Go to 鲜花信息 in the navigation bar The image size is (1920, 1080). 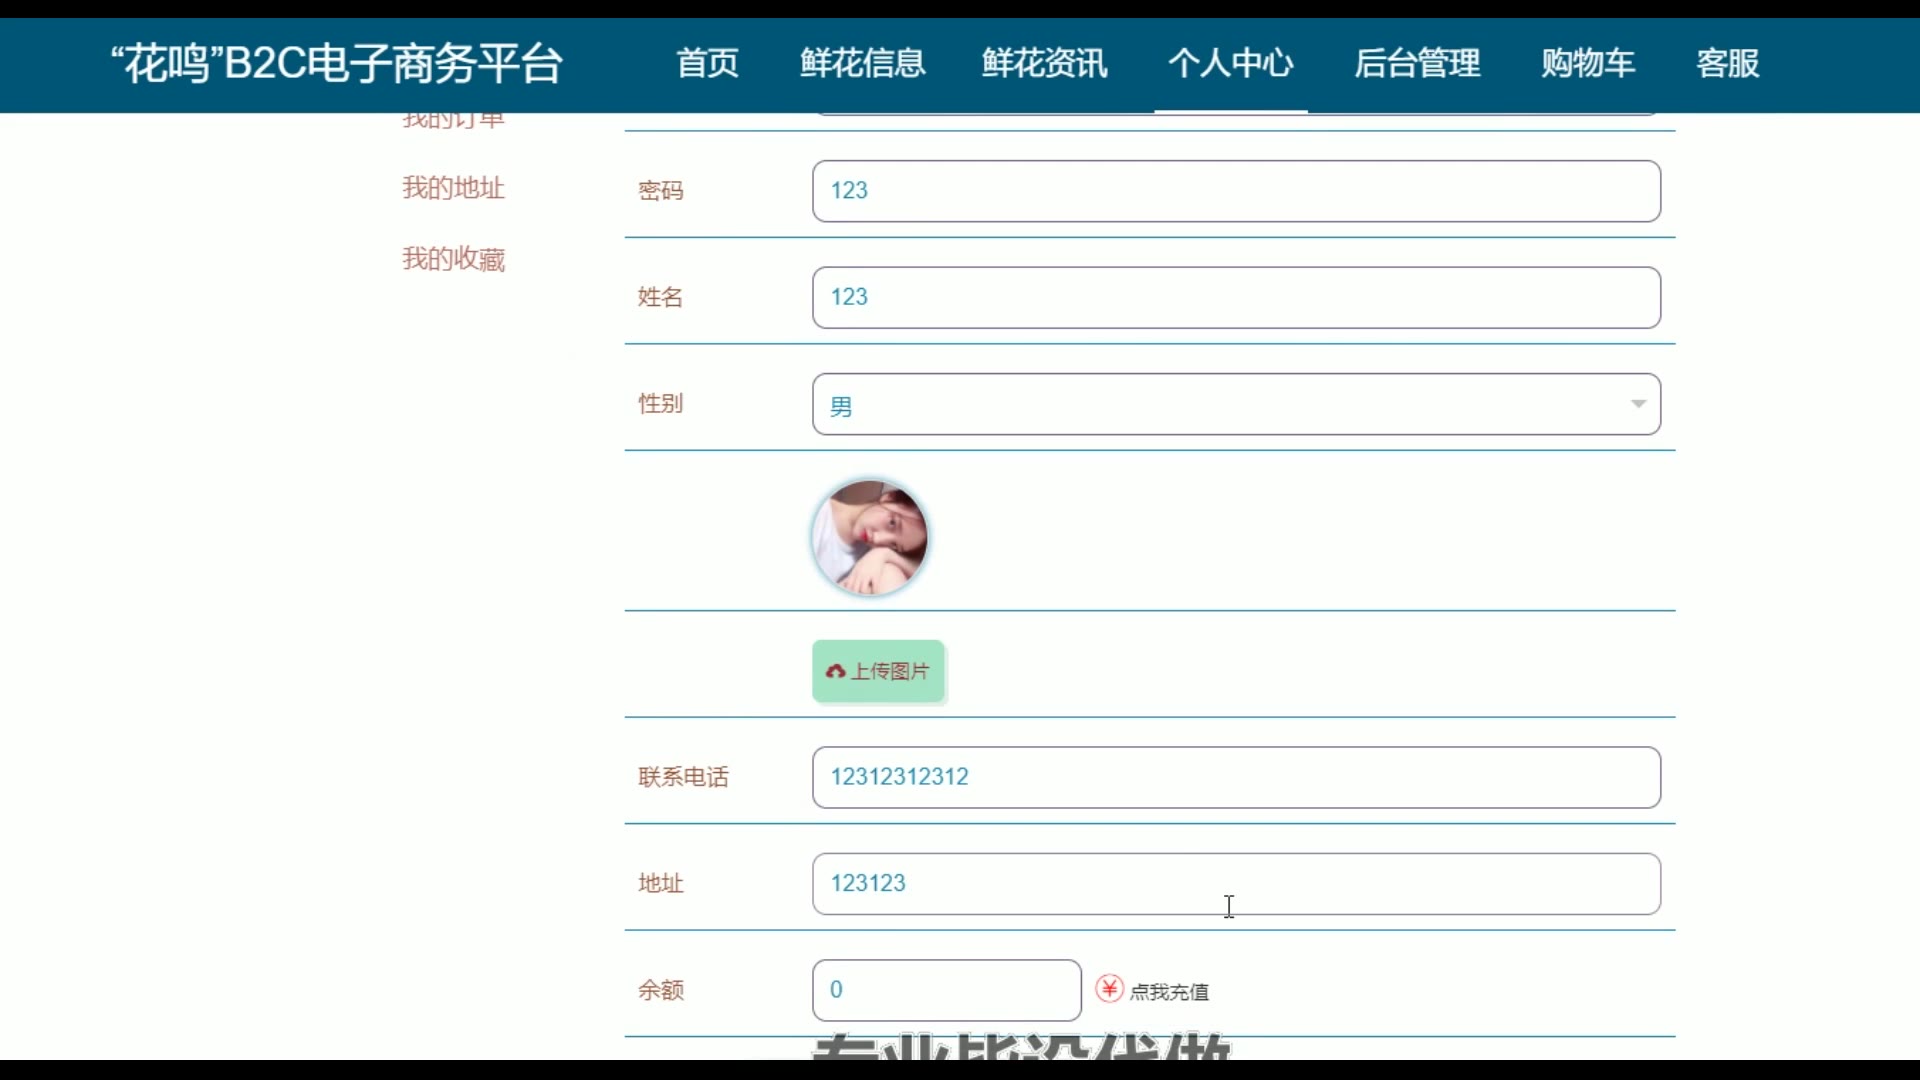coord(862,63)
